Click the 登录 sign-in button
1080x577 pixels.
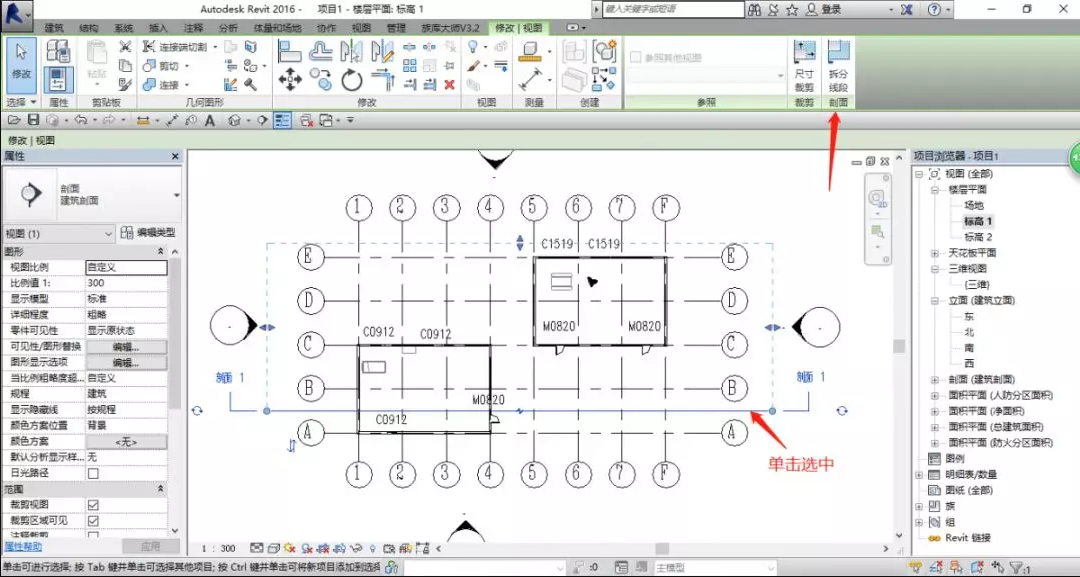tap(824, 10)
